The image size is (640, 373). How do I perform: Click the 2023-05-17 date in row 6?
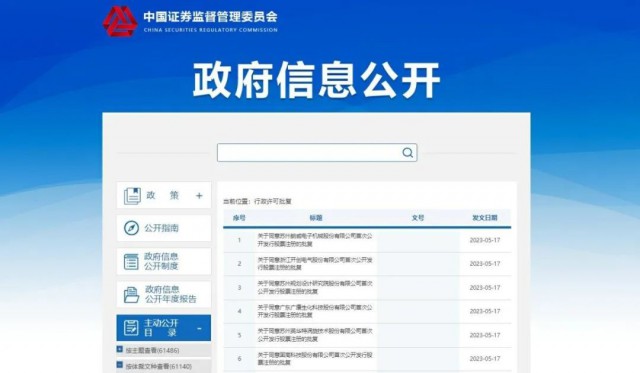(485, 359)
